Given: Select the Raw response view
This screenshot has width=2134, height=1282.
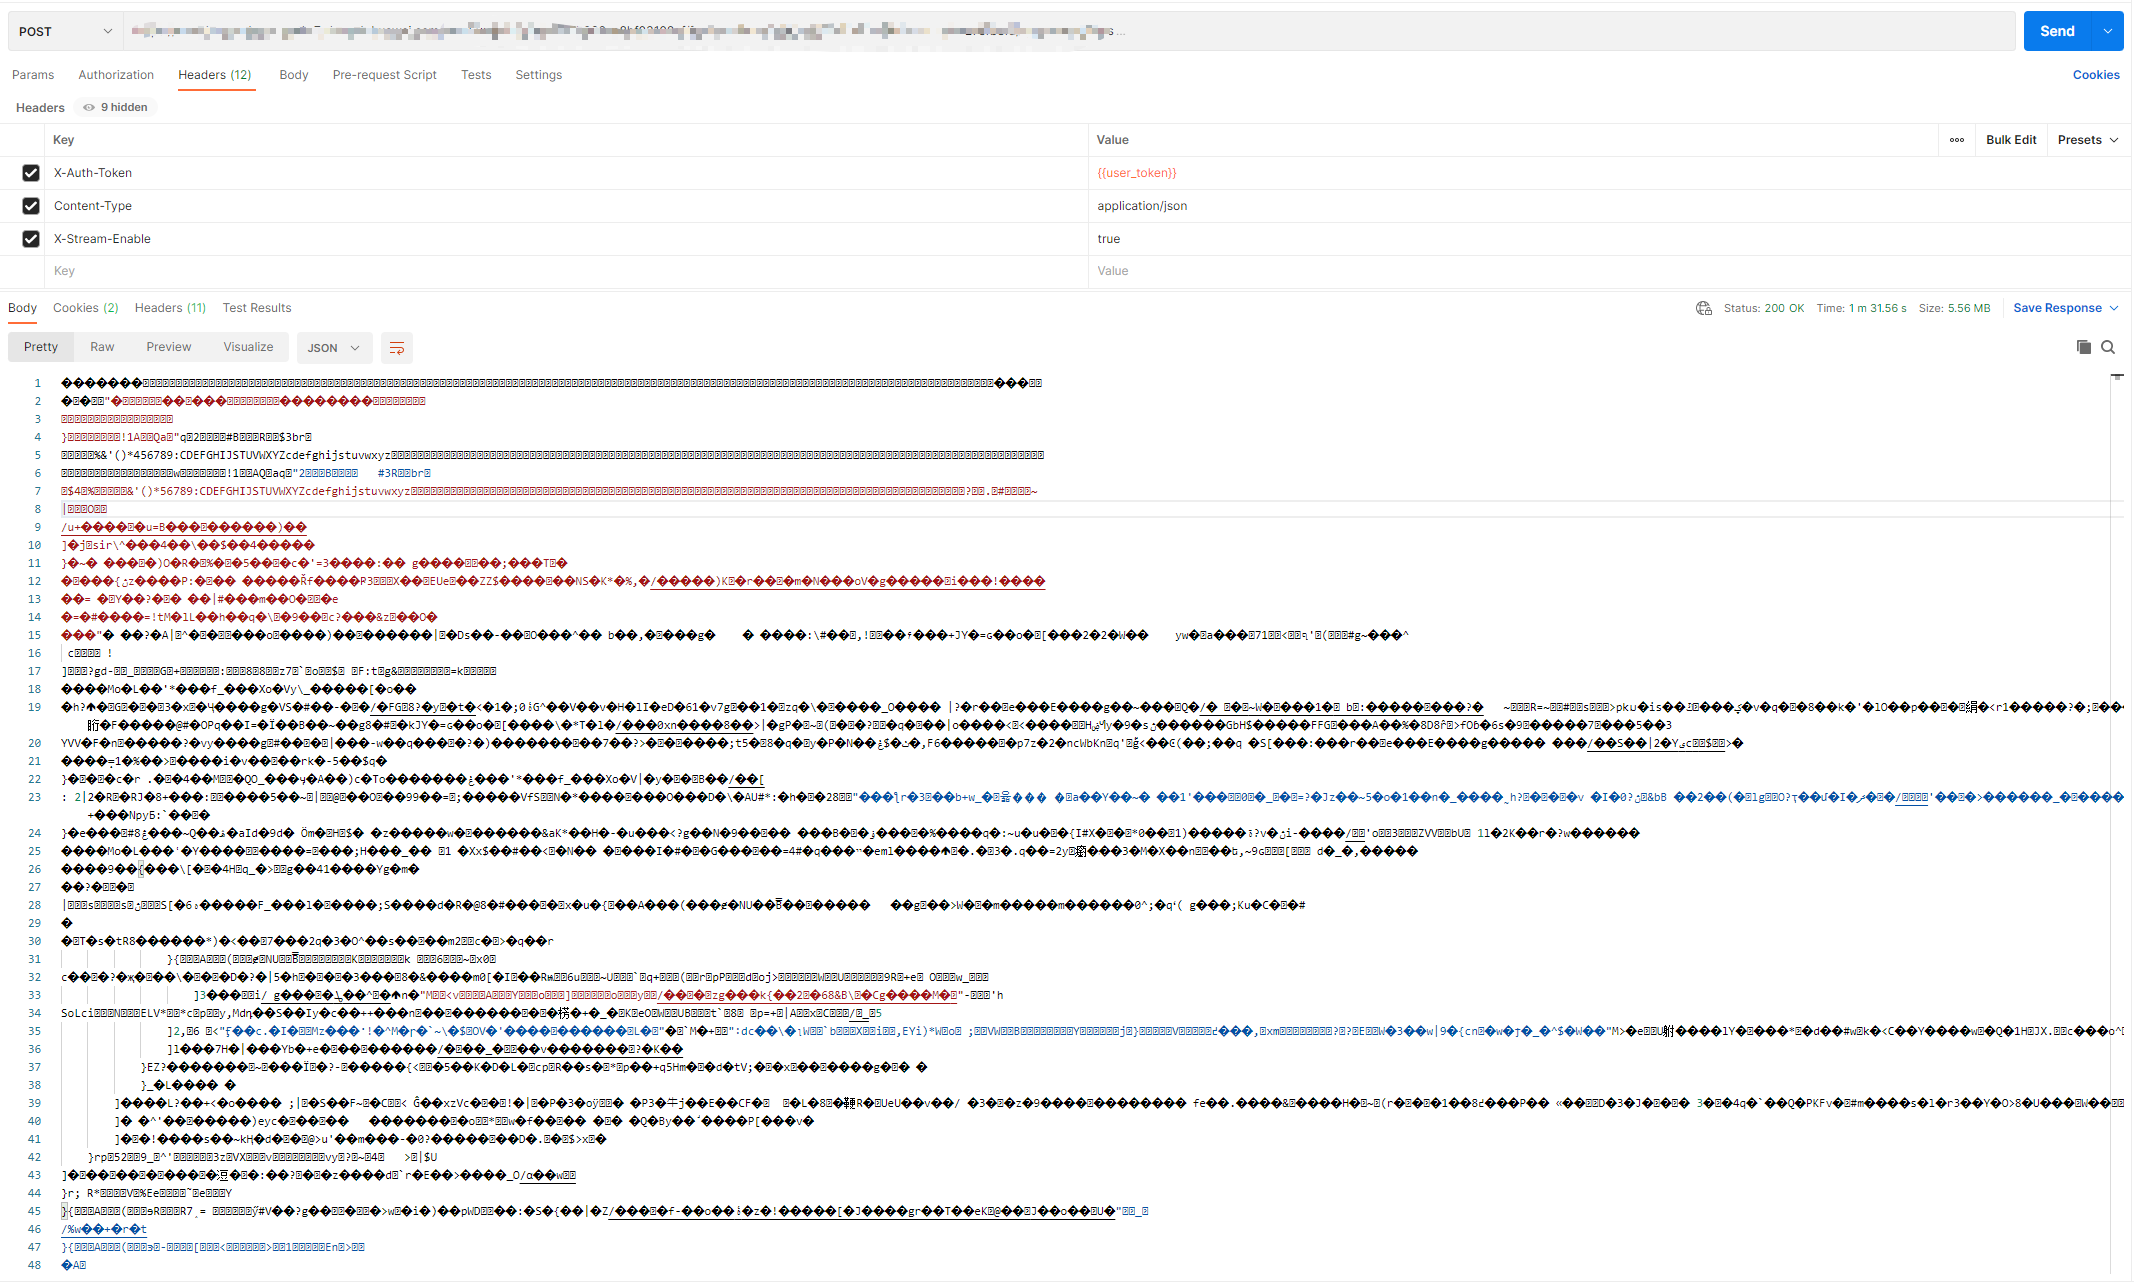Looking at the screenshot, I should 102,347.
